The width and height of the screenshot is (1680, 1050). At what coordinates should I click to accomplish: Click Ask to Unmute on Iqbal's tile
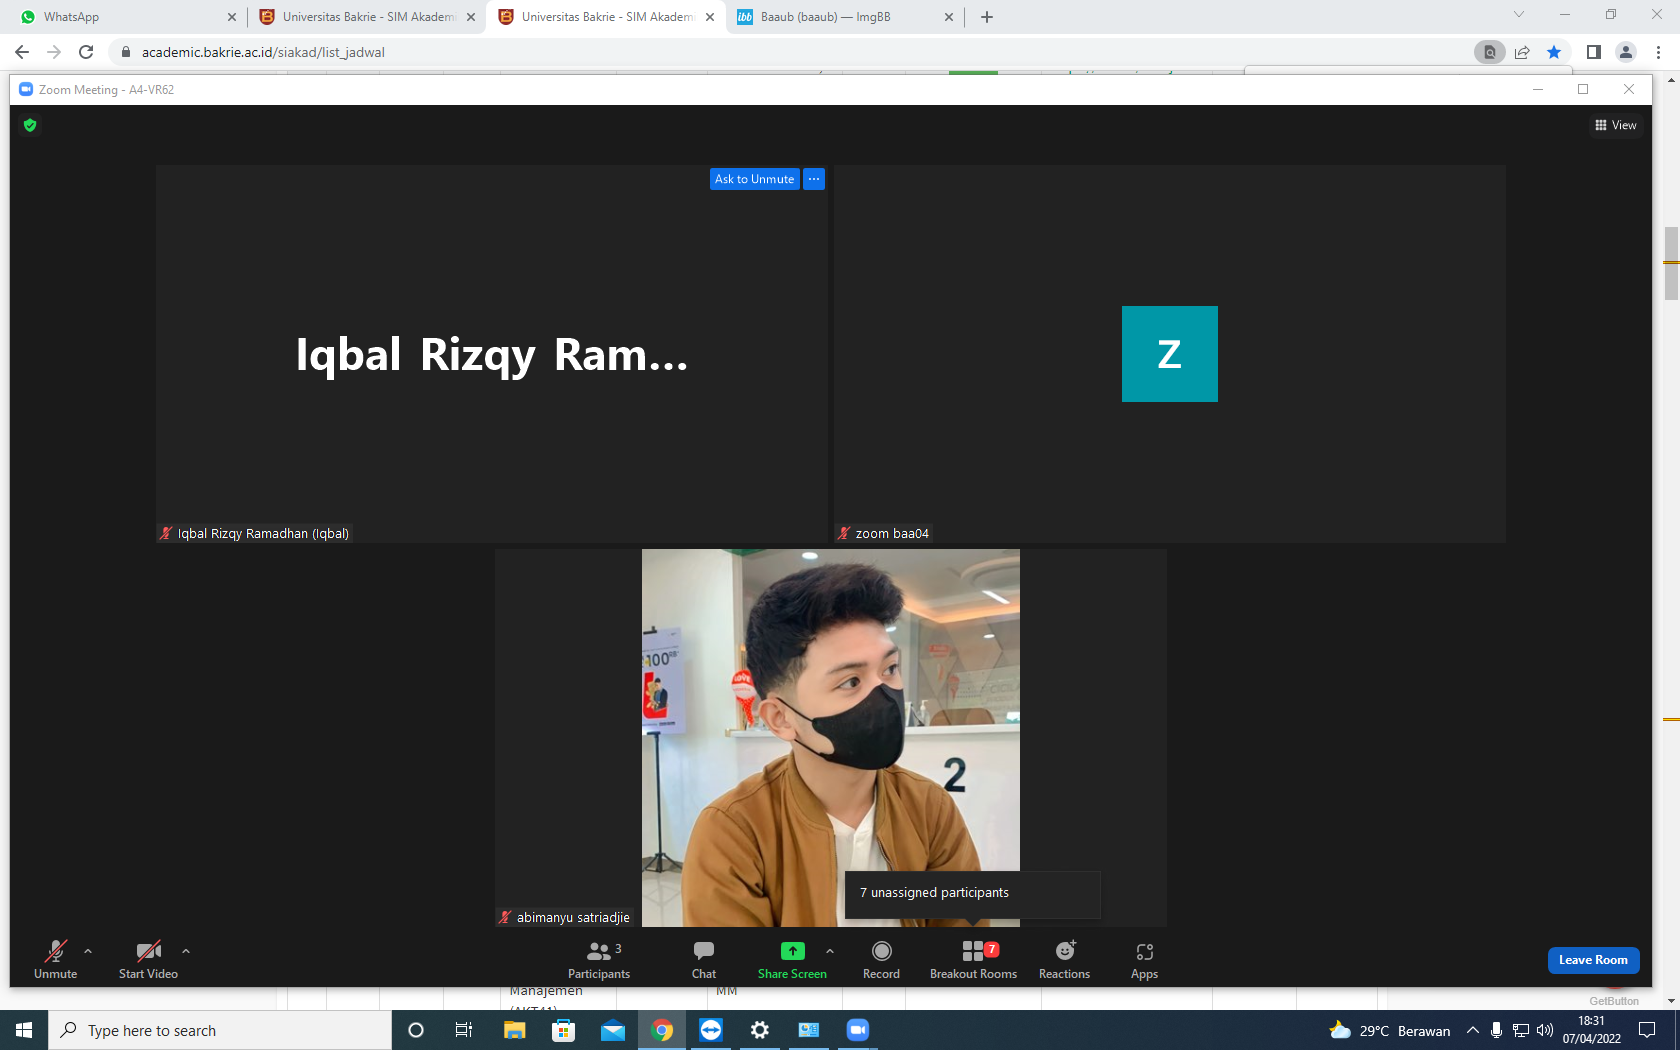tap(754, 179)
